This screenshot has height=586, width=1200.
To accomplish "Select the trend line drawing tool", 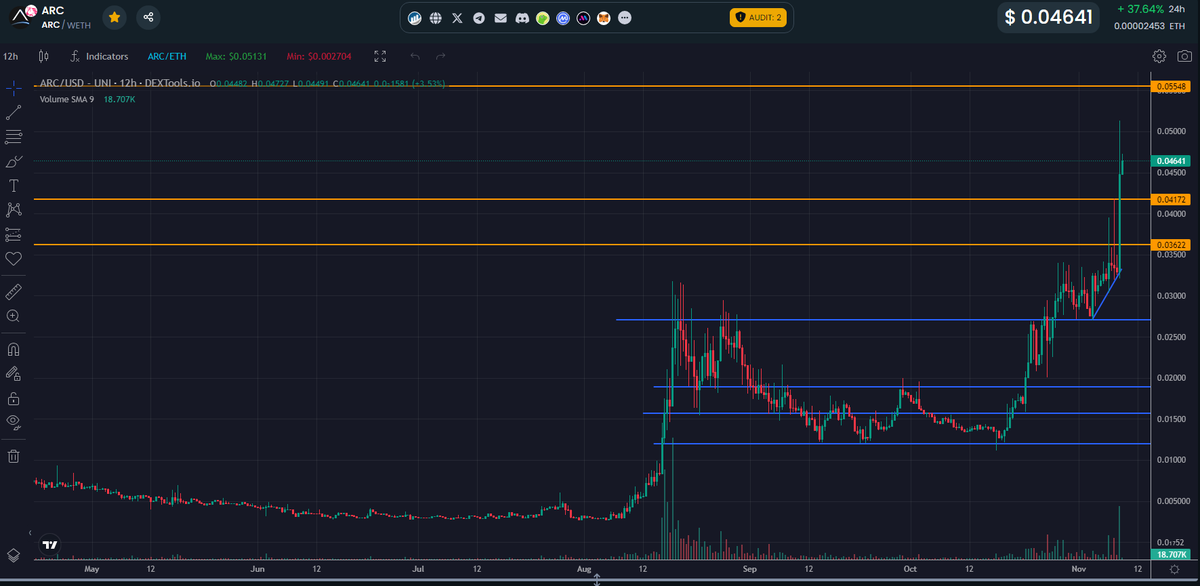I will [x=14, y=113].
